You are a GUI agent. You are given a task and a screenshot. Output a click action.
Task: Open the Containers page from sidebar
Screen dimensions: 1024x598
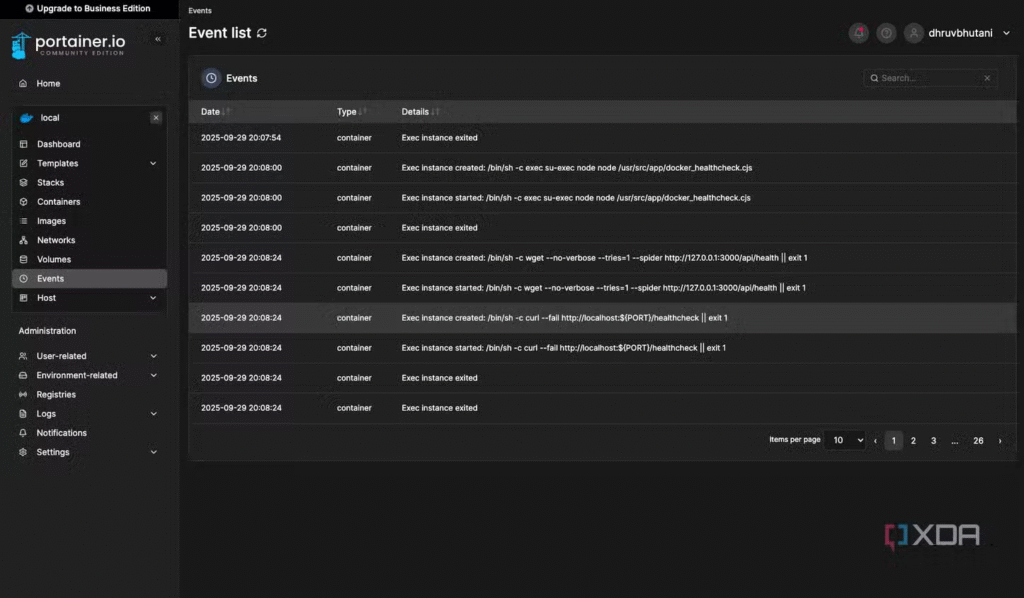(58, 202)
